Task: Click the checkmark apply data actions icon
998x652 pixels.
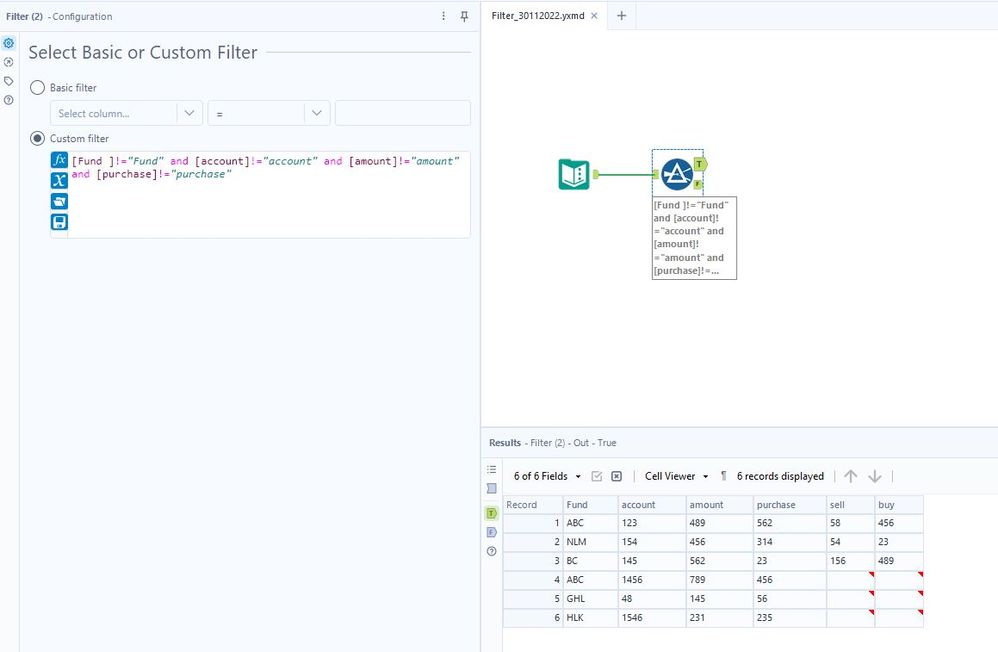Action: pyautogui.click(x=596, y=476)
